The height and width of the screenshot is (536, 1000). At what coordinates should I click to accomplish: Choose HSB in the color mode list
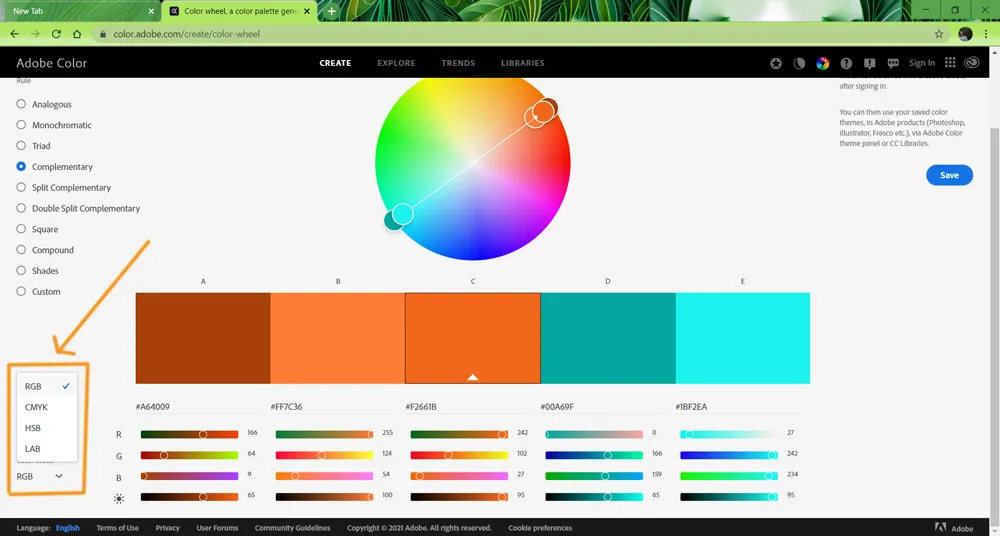[x=47, y=428]
